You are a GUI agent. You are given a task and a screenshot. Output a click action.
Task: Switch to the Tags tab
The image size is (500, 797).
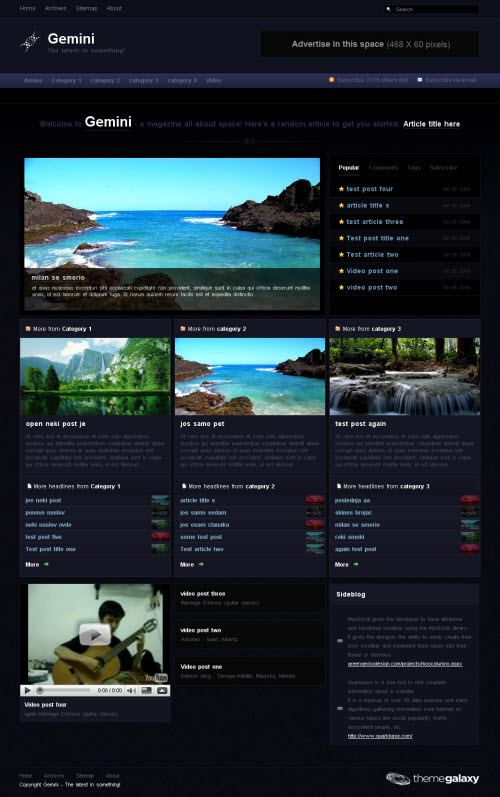414,168
